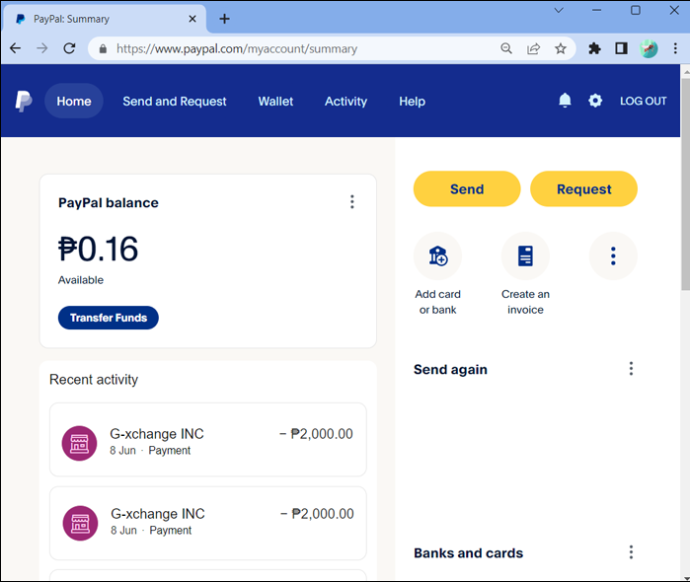Open account settings gear icon

coord(595,101)
